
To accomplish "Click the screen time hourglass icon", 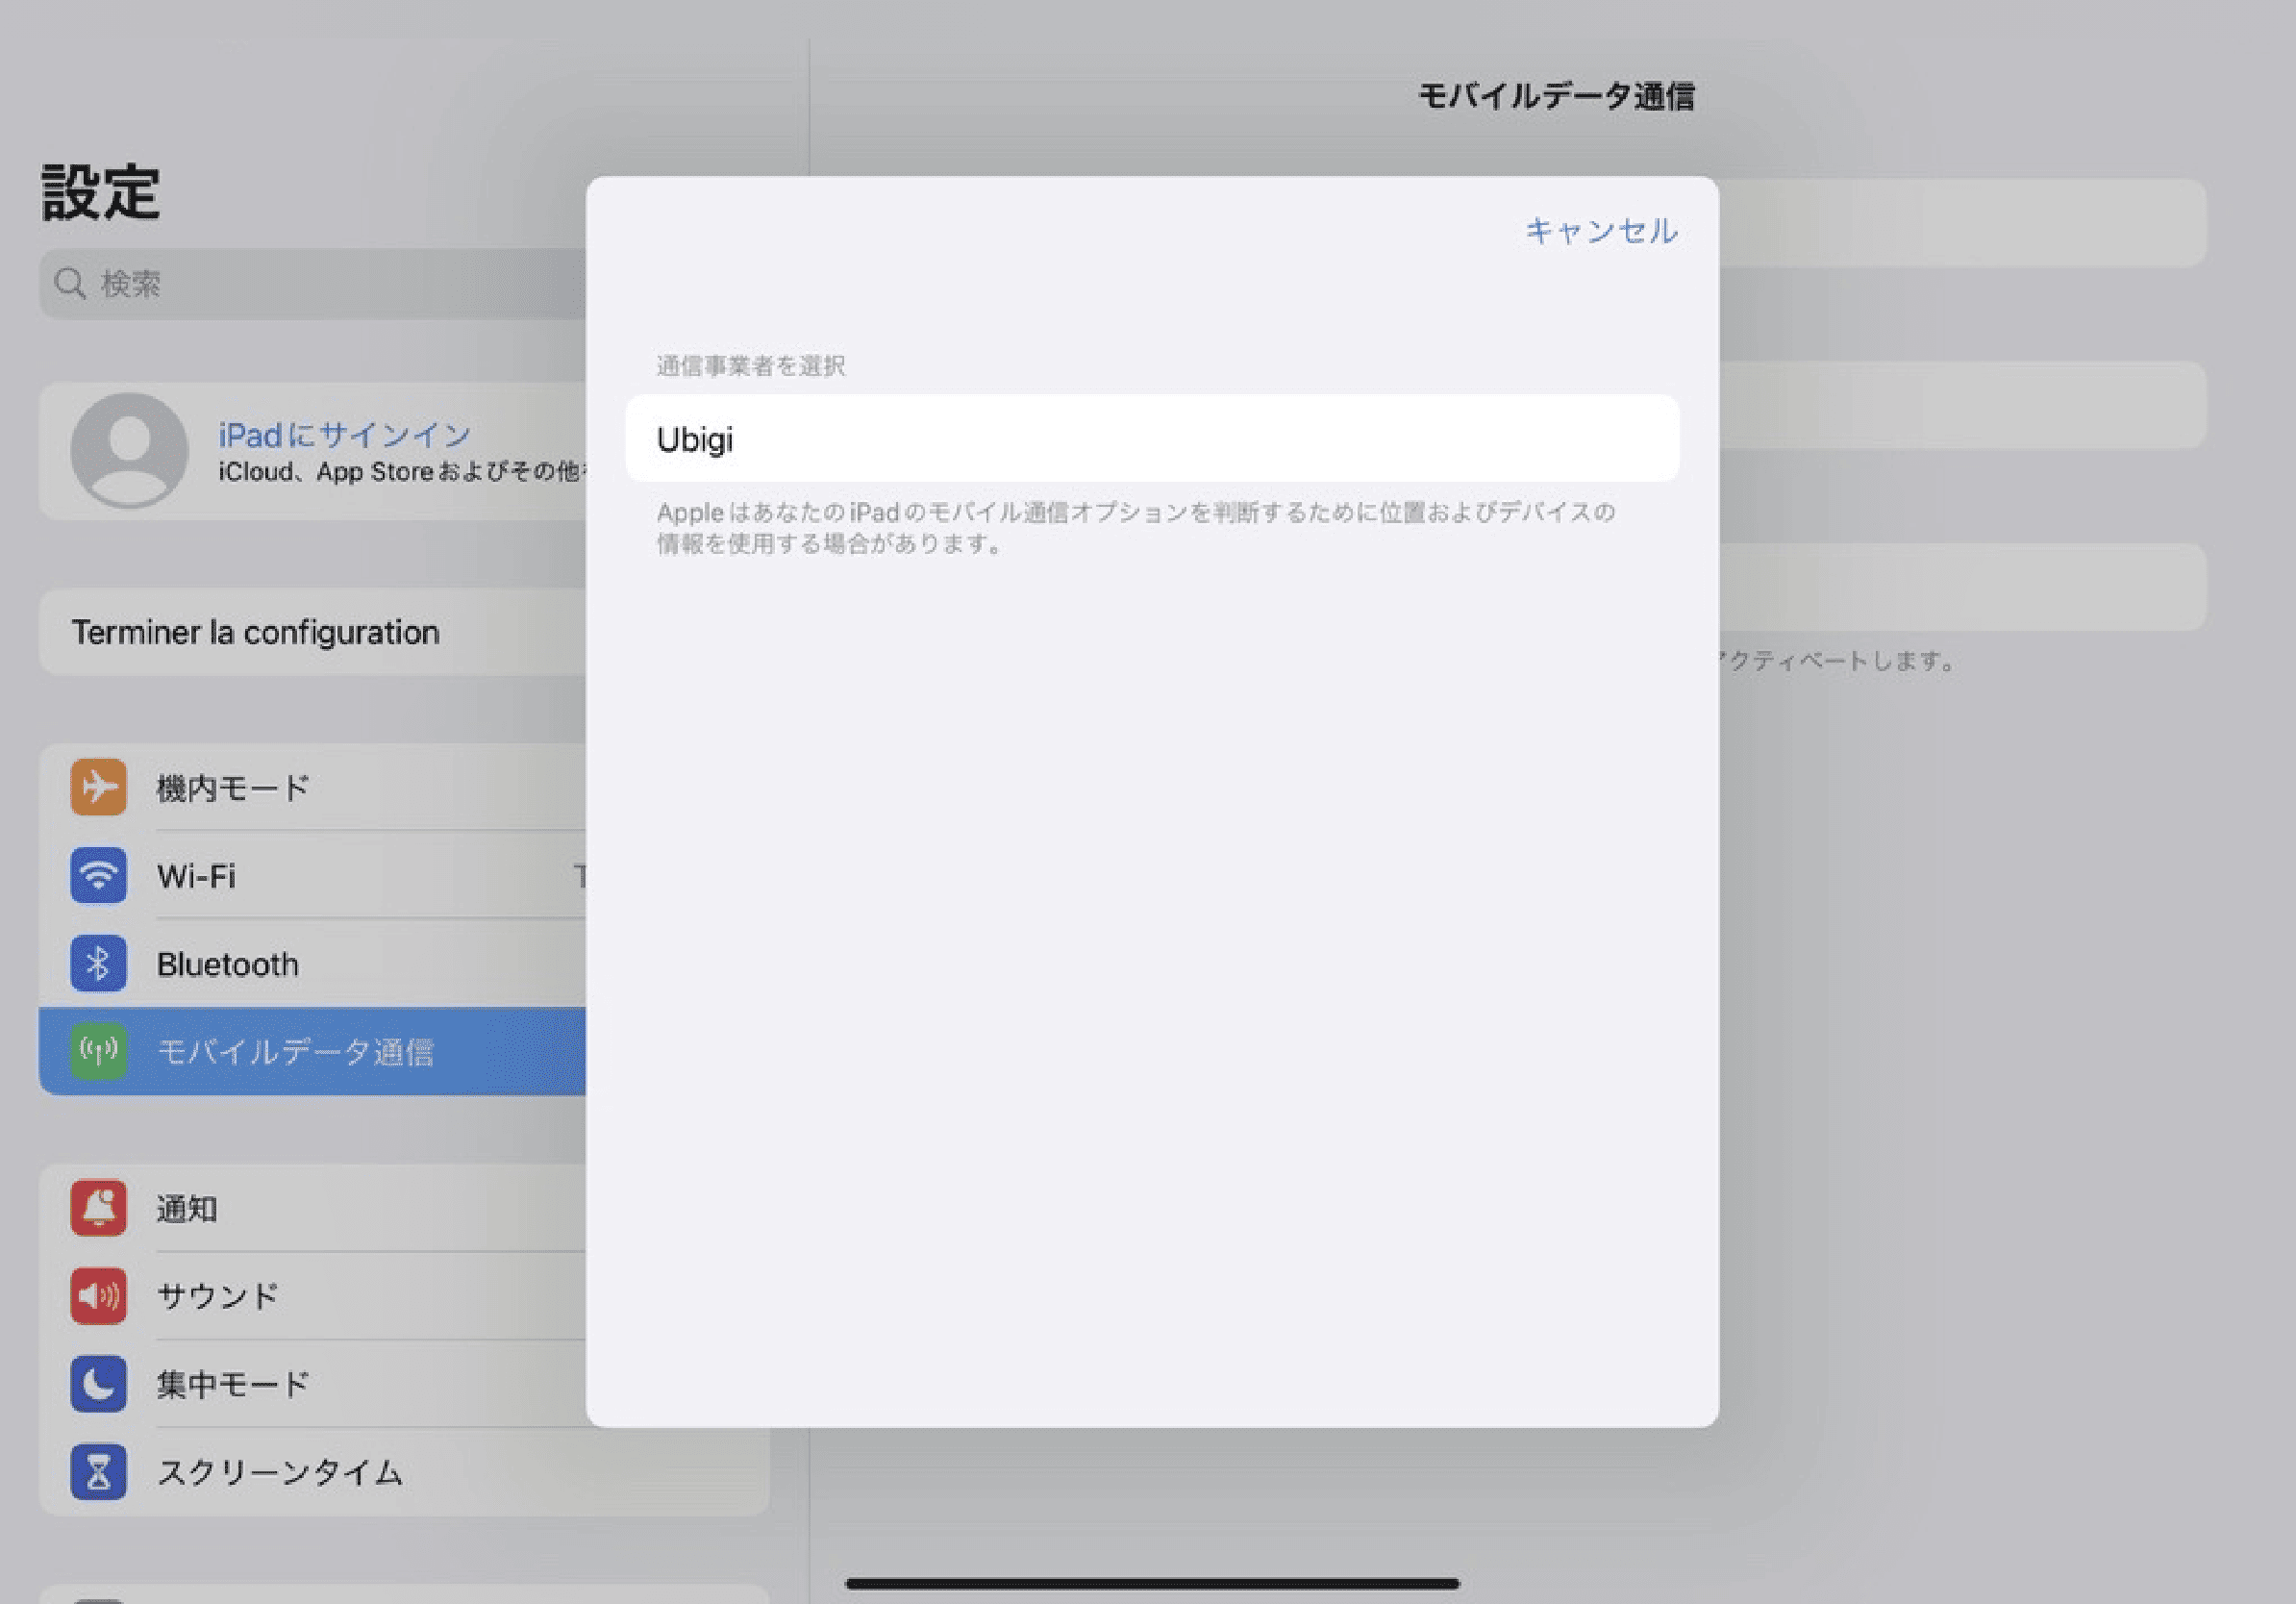I will (98, 1472).
